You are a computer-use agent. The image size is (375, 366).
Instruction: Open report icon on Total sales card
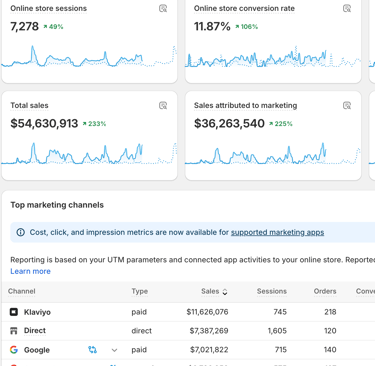[x=163, y=106]
